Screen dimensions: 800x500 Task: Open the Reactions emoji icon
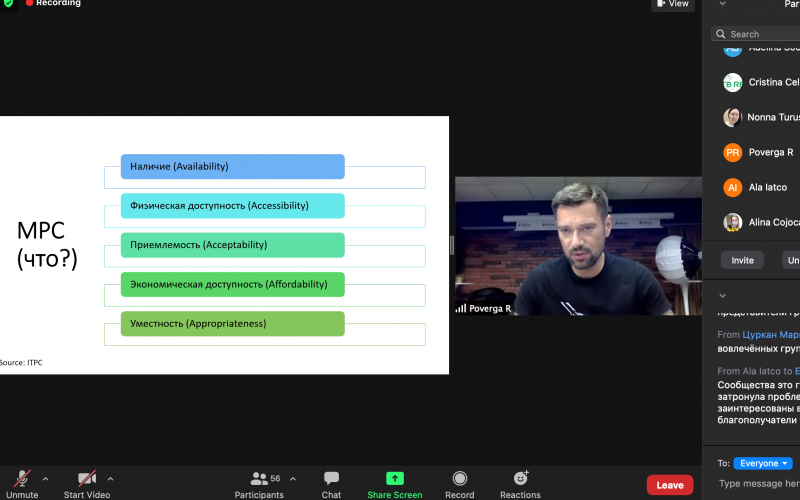[520, 479]
